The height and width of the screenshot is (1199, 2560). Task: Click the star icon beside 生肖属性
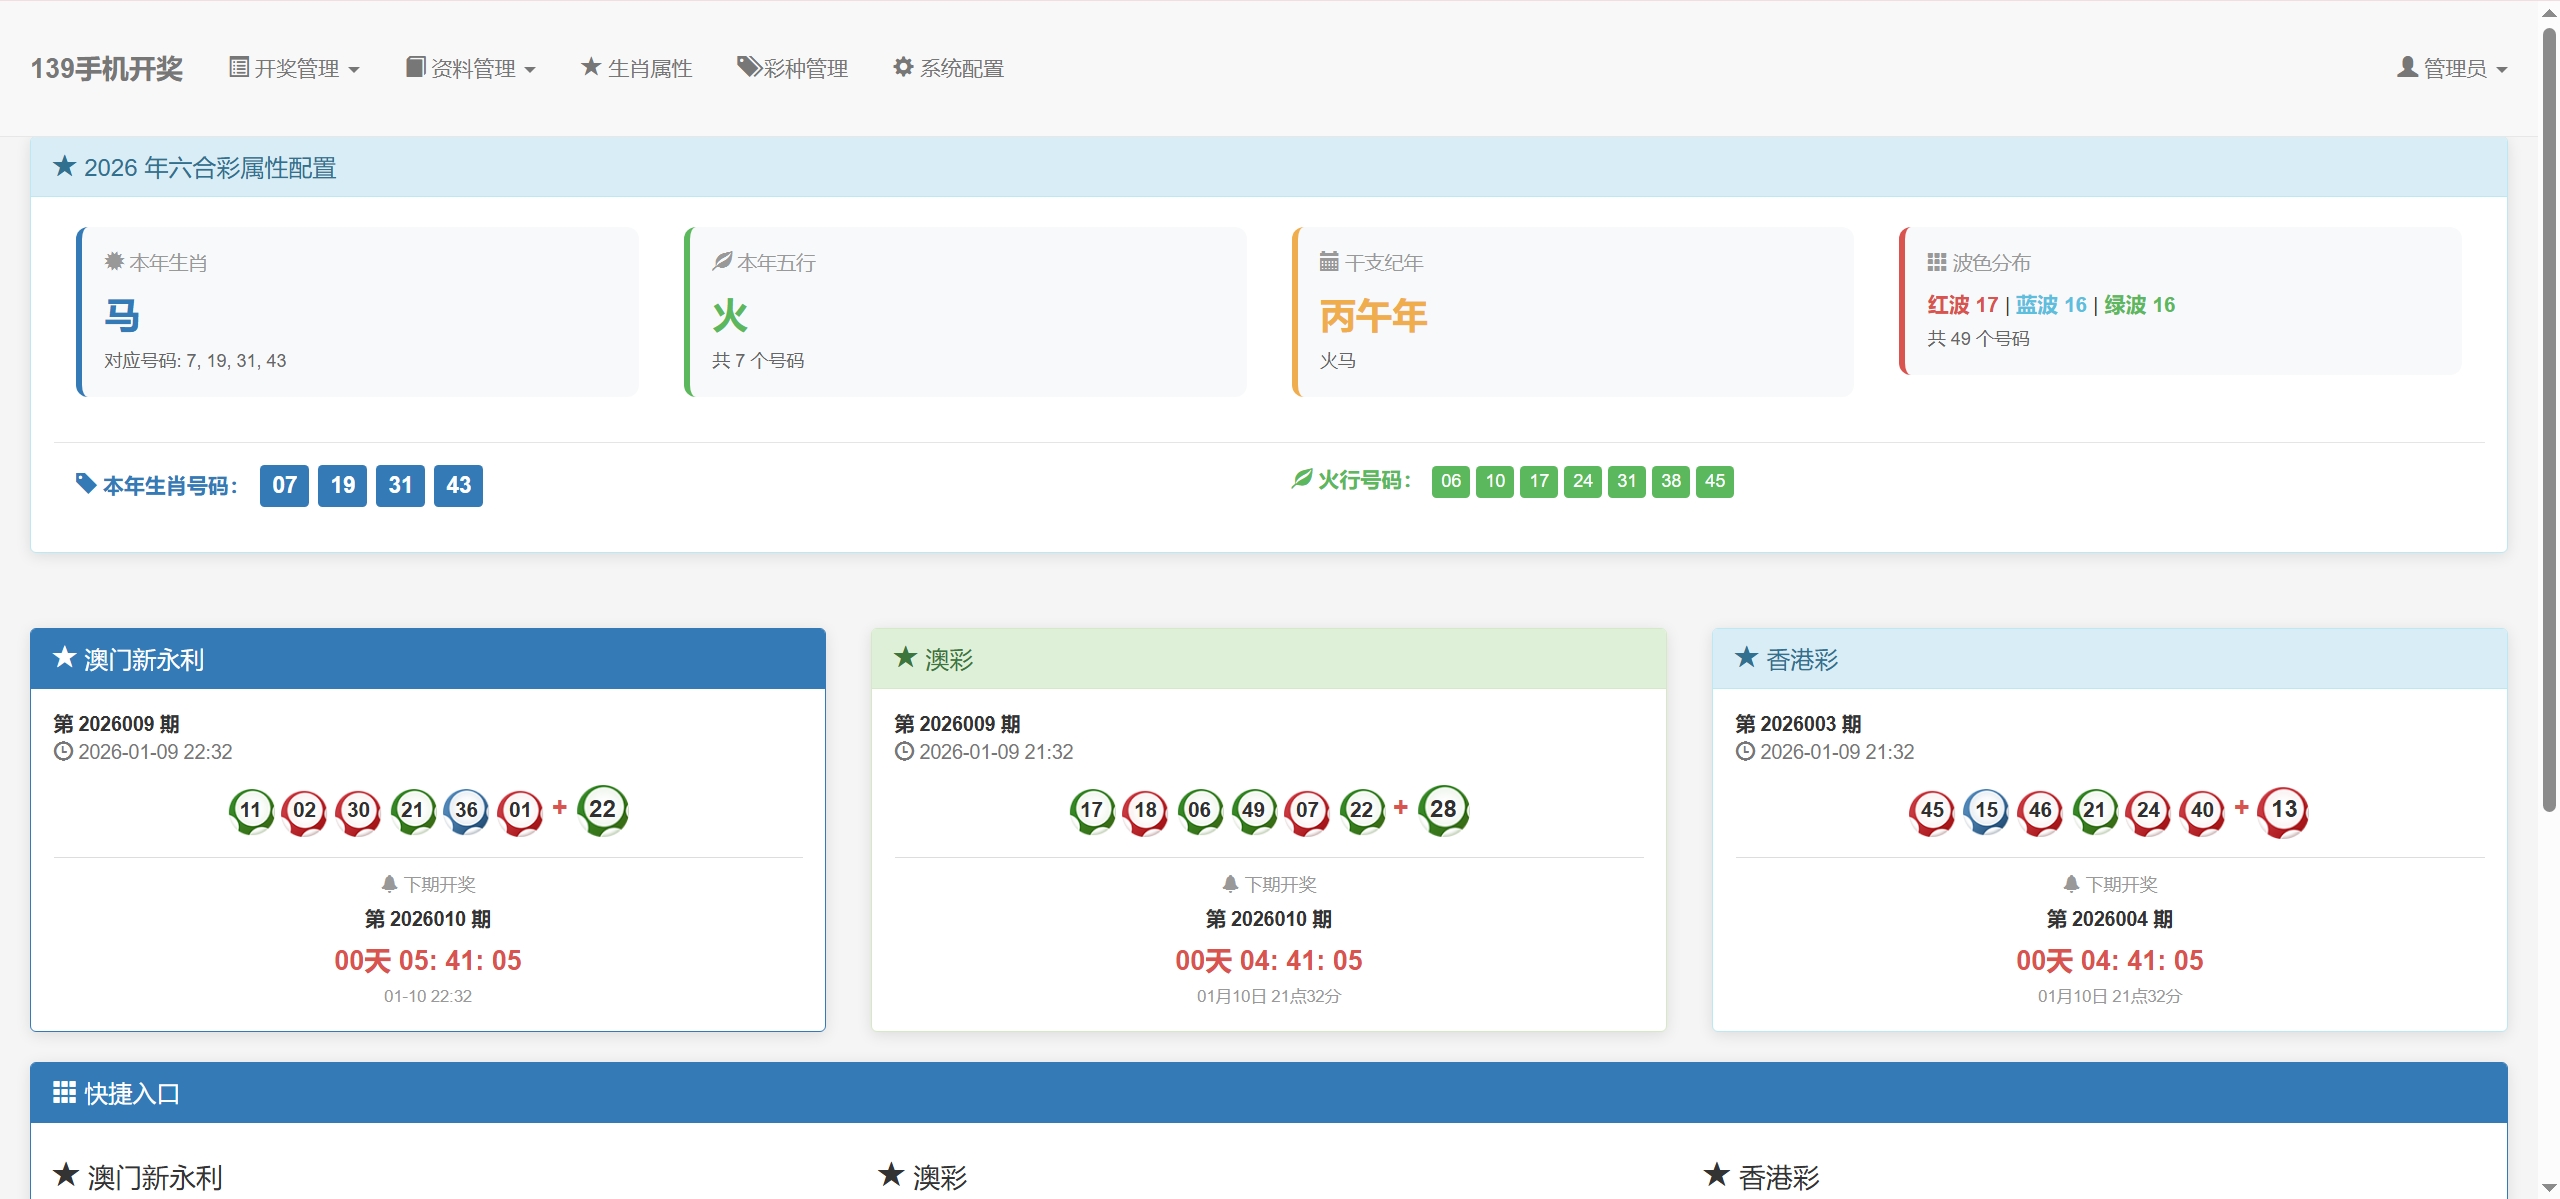[x=590, y=67]
